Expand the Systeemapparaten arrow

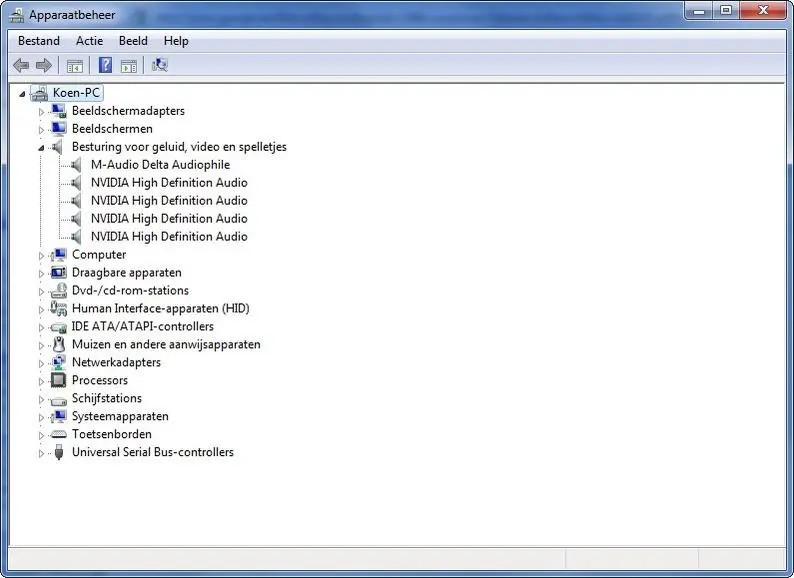(42, 417)
